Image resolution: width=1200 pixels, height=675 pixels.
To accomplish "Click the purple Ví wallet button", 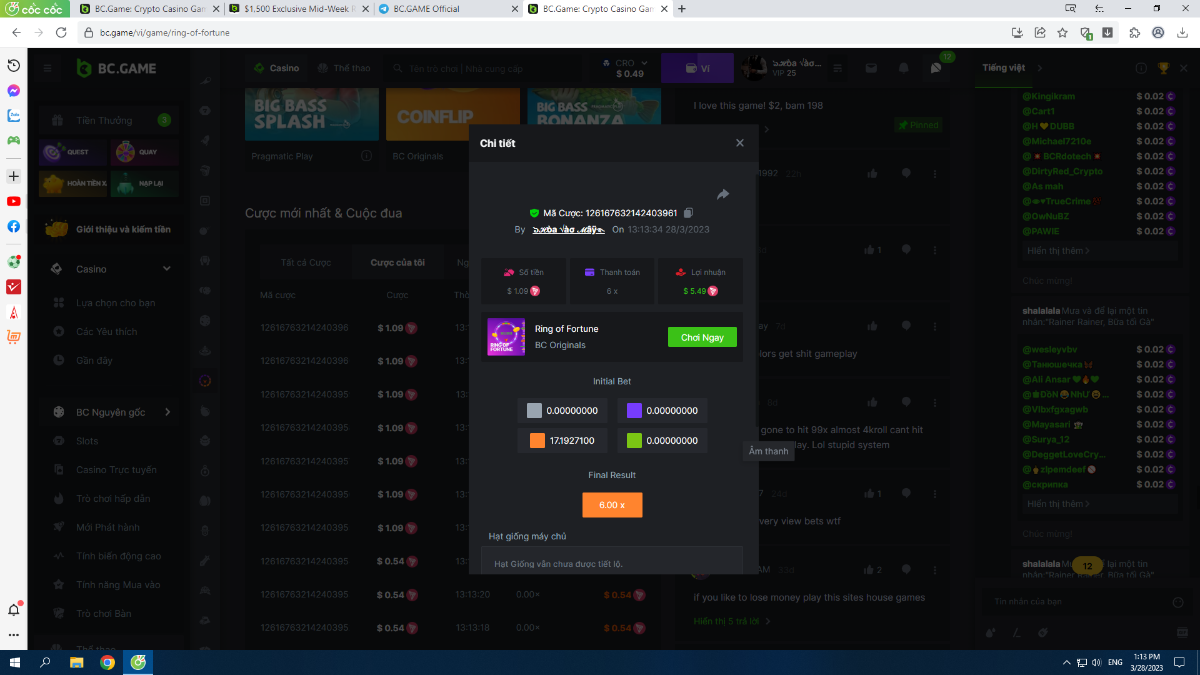I will tap(697, 68).
